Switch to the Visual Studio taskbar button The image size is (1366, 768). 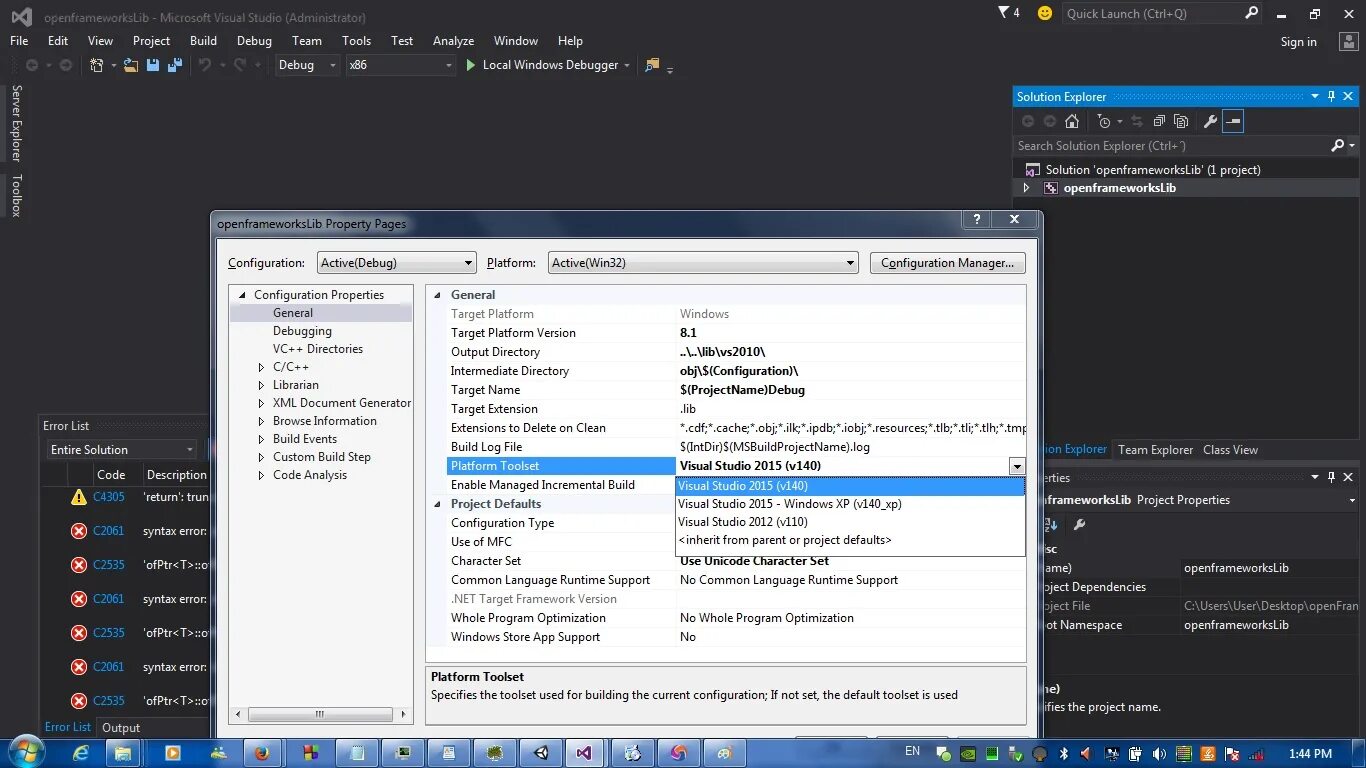click(x=586, y=753)
